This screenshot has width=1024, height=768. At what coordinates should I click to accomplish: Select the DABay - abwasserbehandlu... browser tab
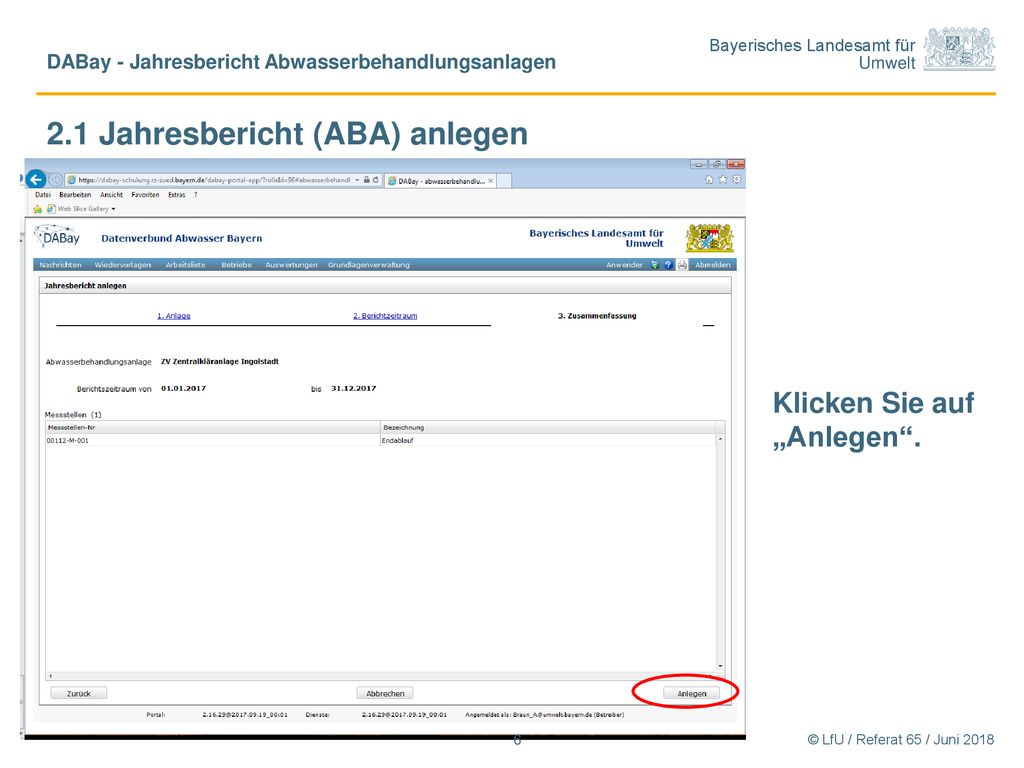(441, 181)
